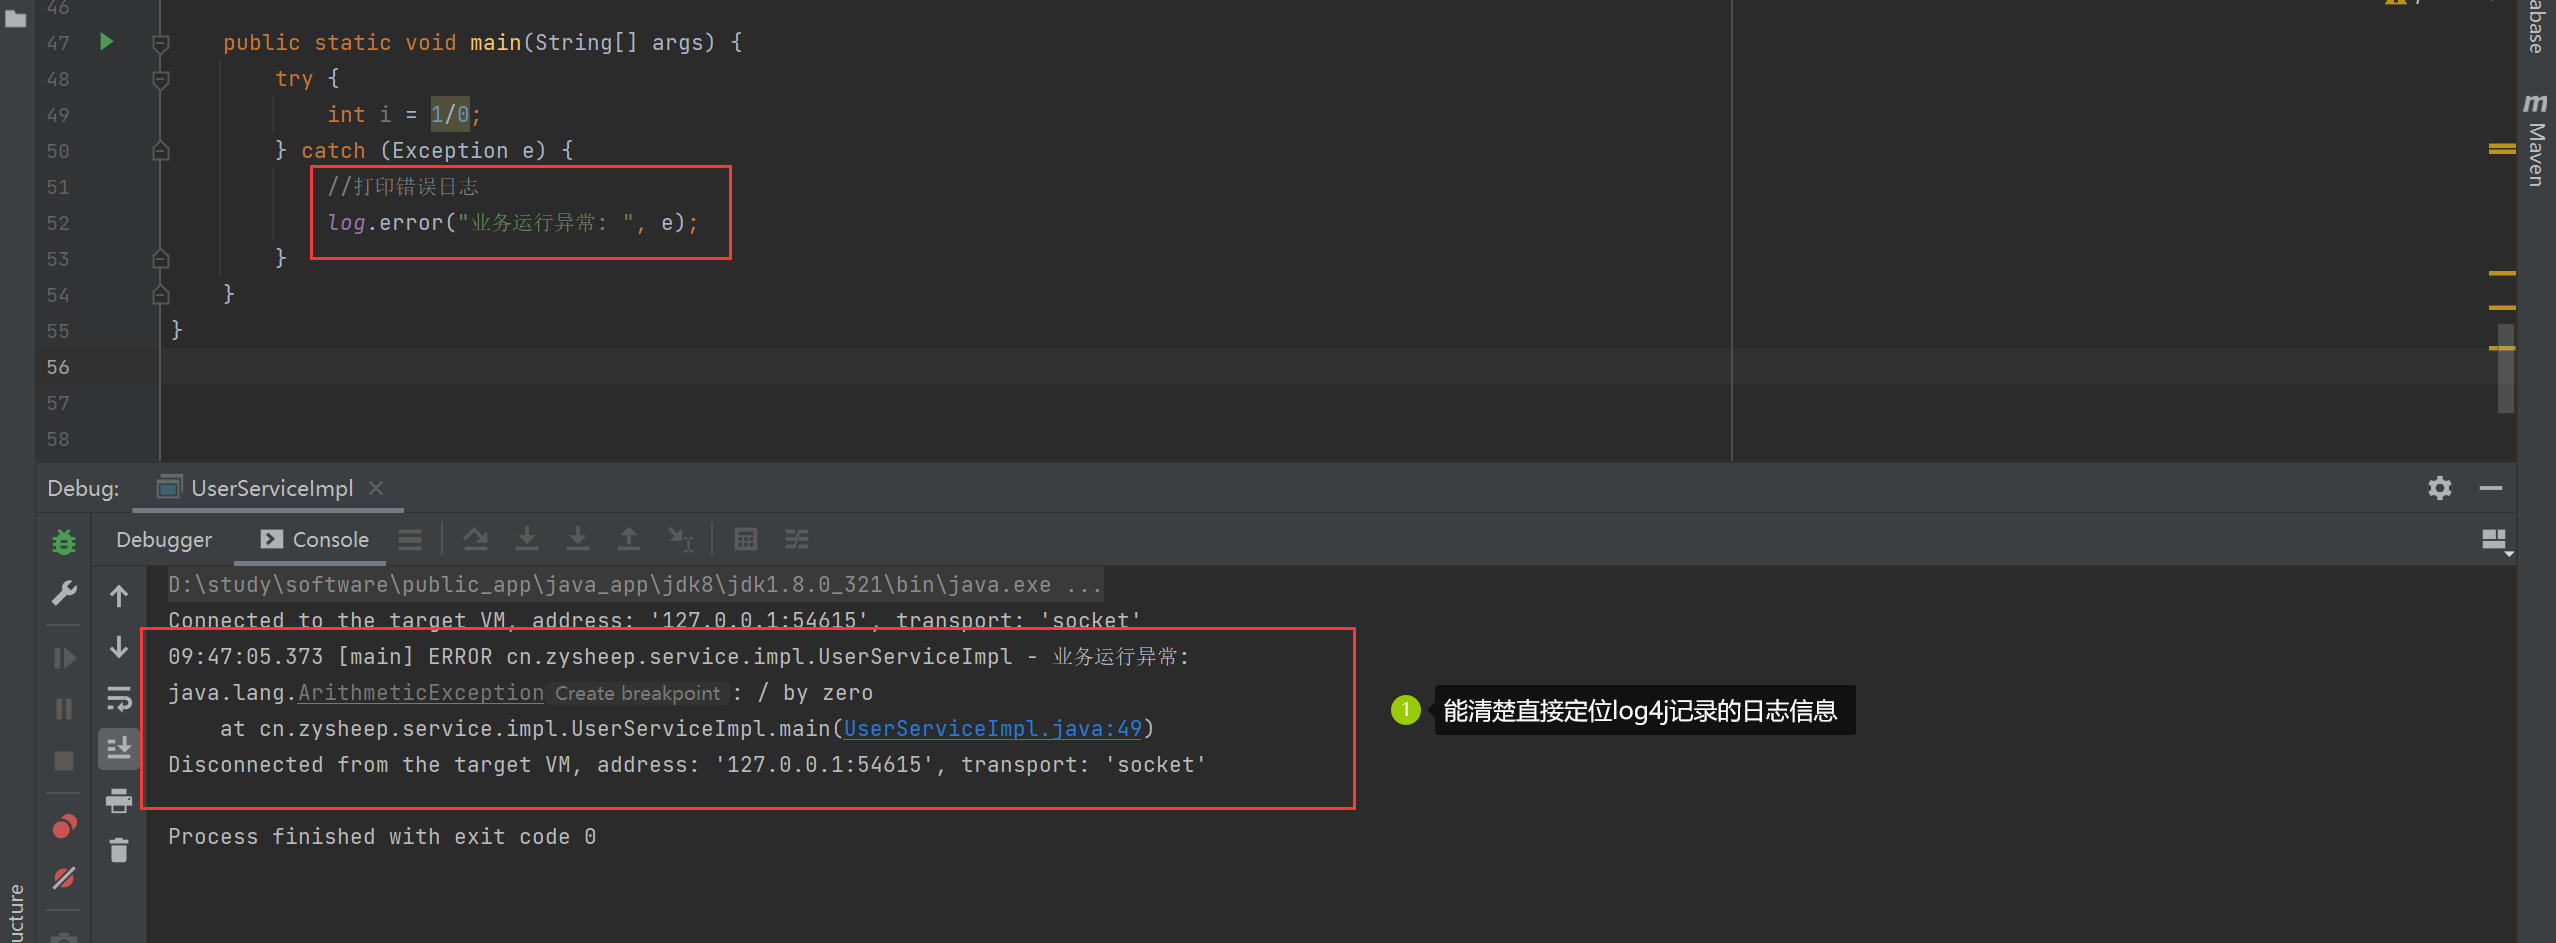Collapse the catch block fold marker
The width and height of the screenshot is (2556, 943).
pos(160,151)
